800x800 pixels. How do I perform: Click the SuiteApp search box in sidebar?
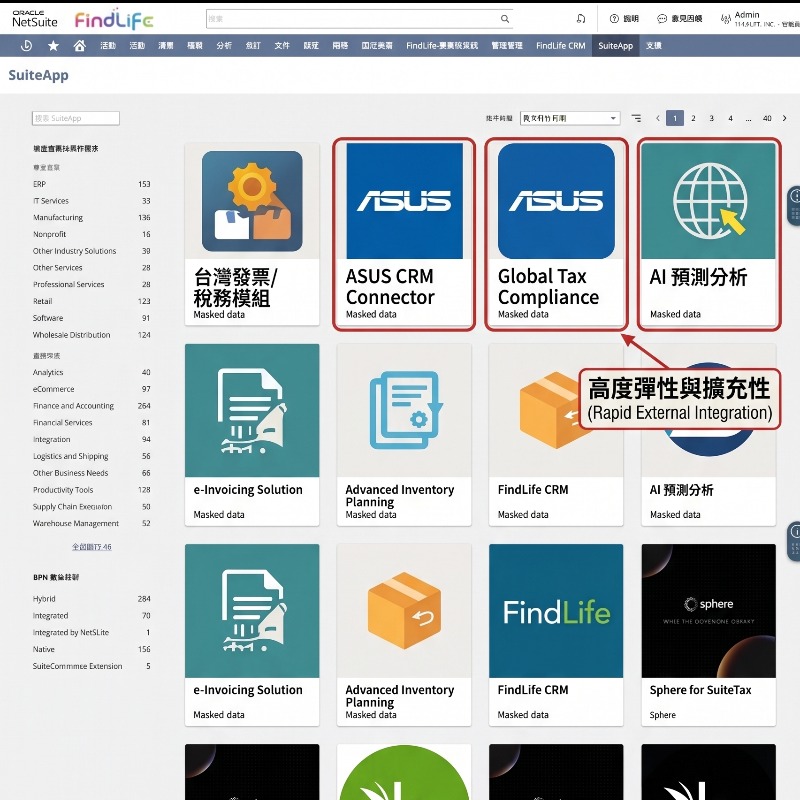[x=76, y=118]
